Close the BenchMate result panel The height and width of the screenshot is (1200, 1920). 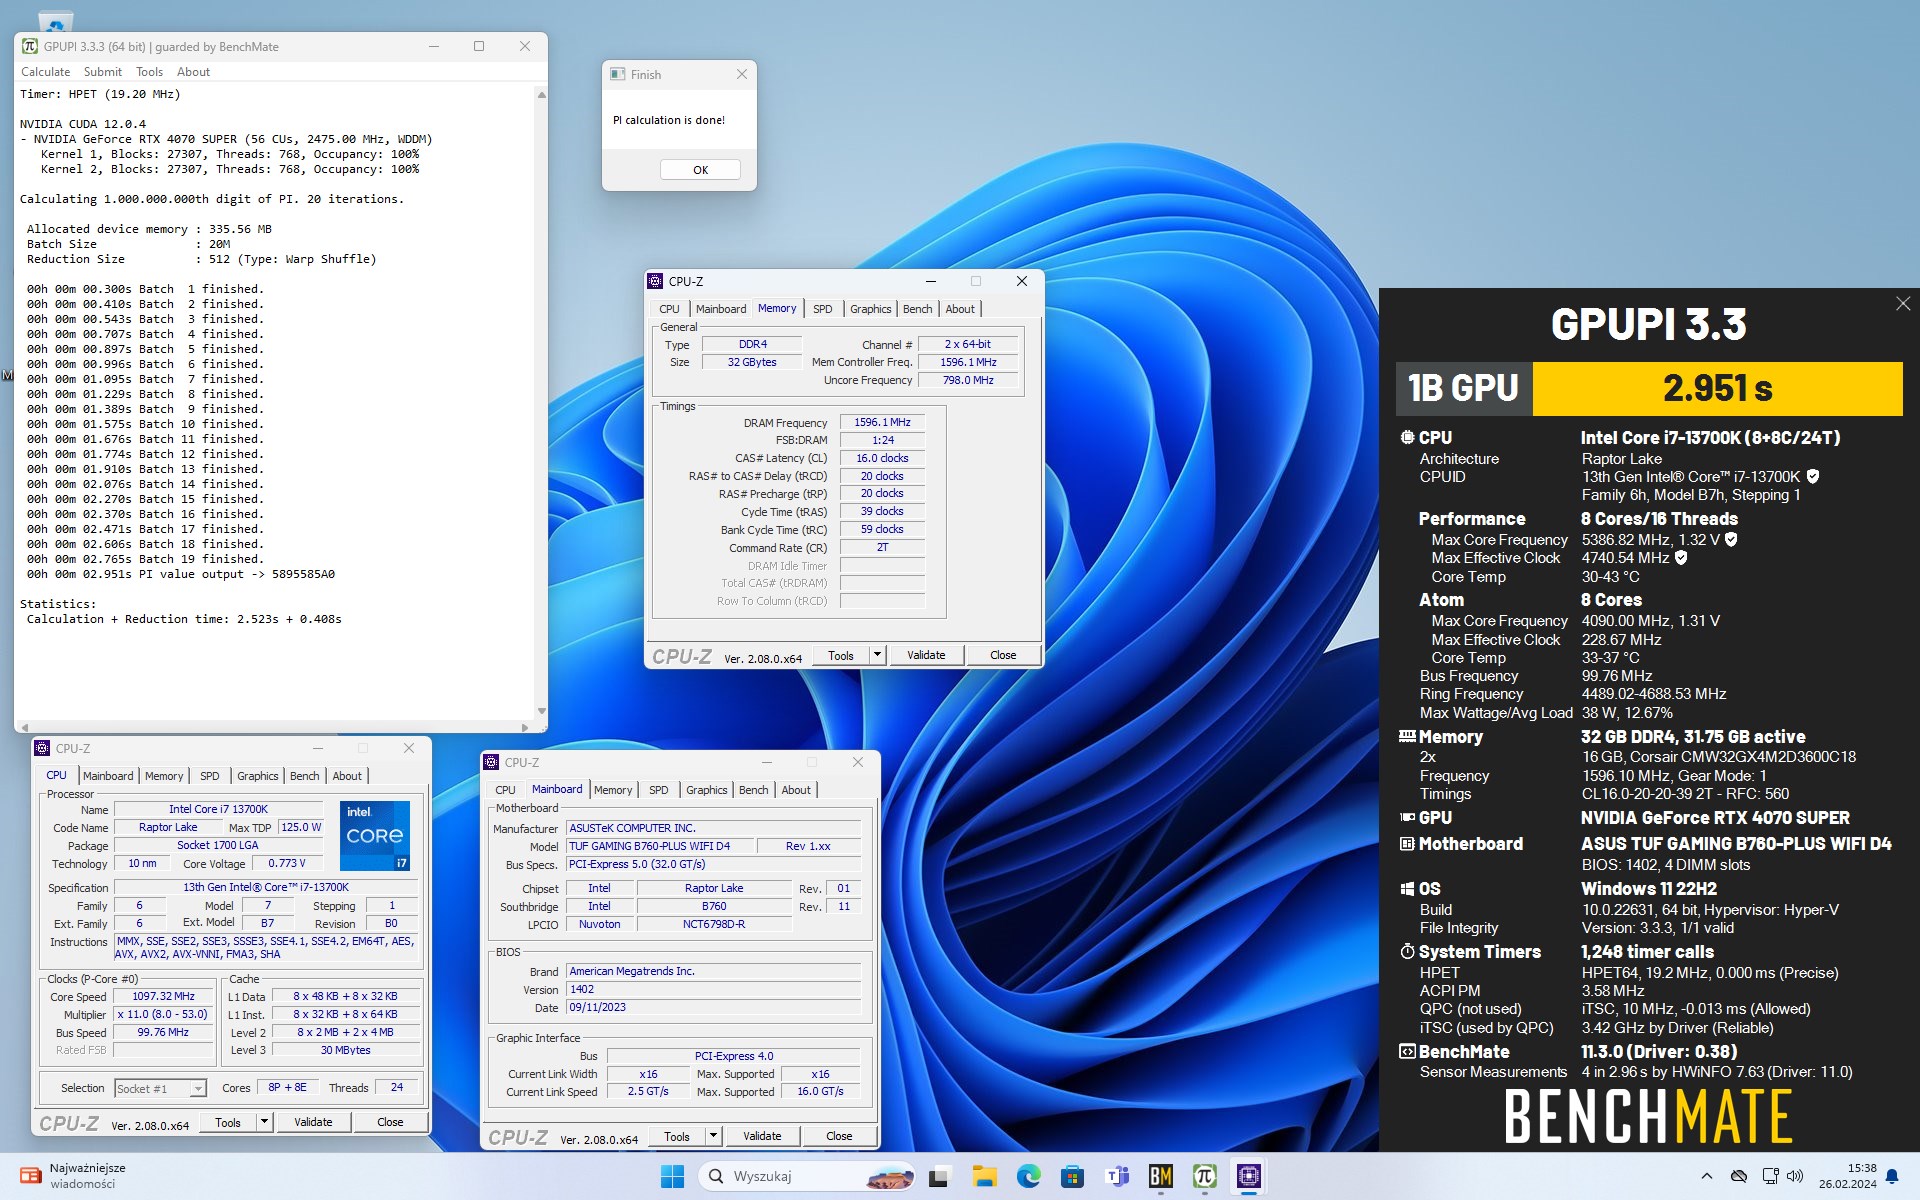1902,304
